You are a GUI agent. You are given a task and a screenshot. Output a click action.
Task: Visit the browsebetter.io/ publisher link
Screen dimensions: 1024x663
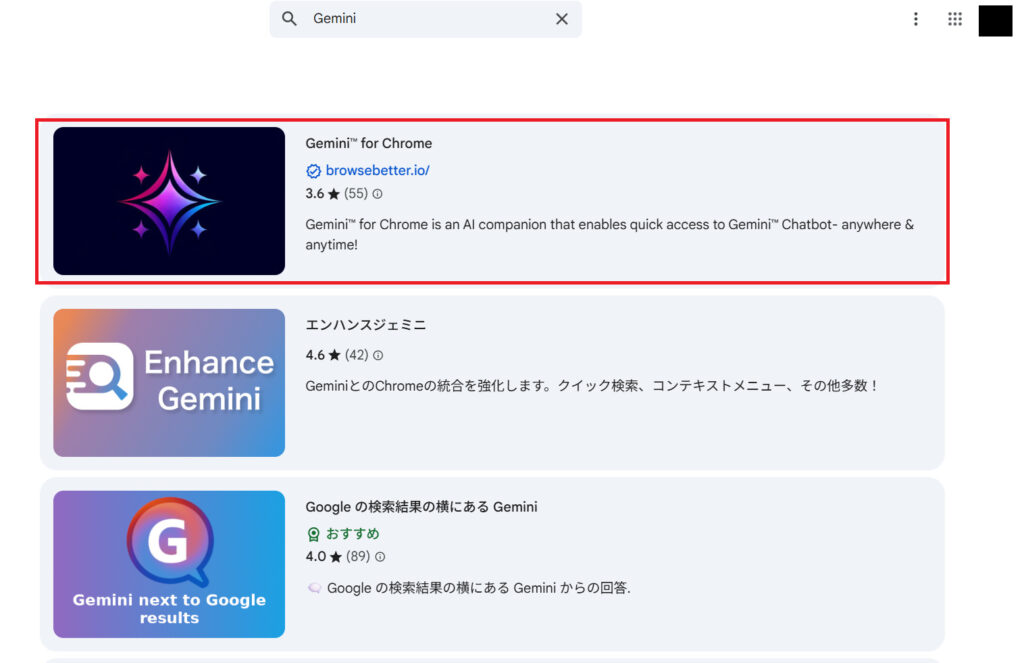point(377,170)
